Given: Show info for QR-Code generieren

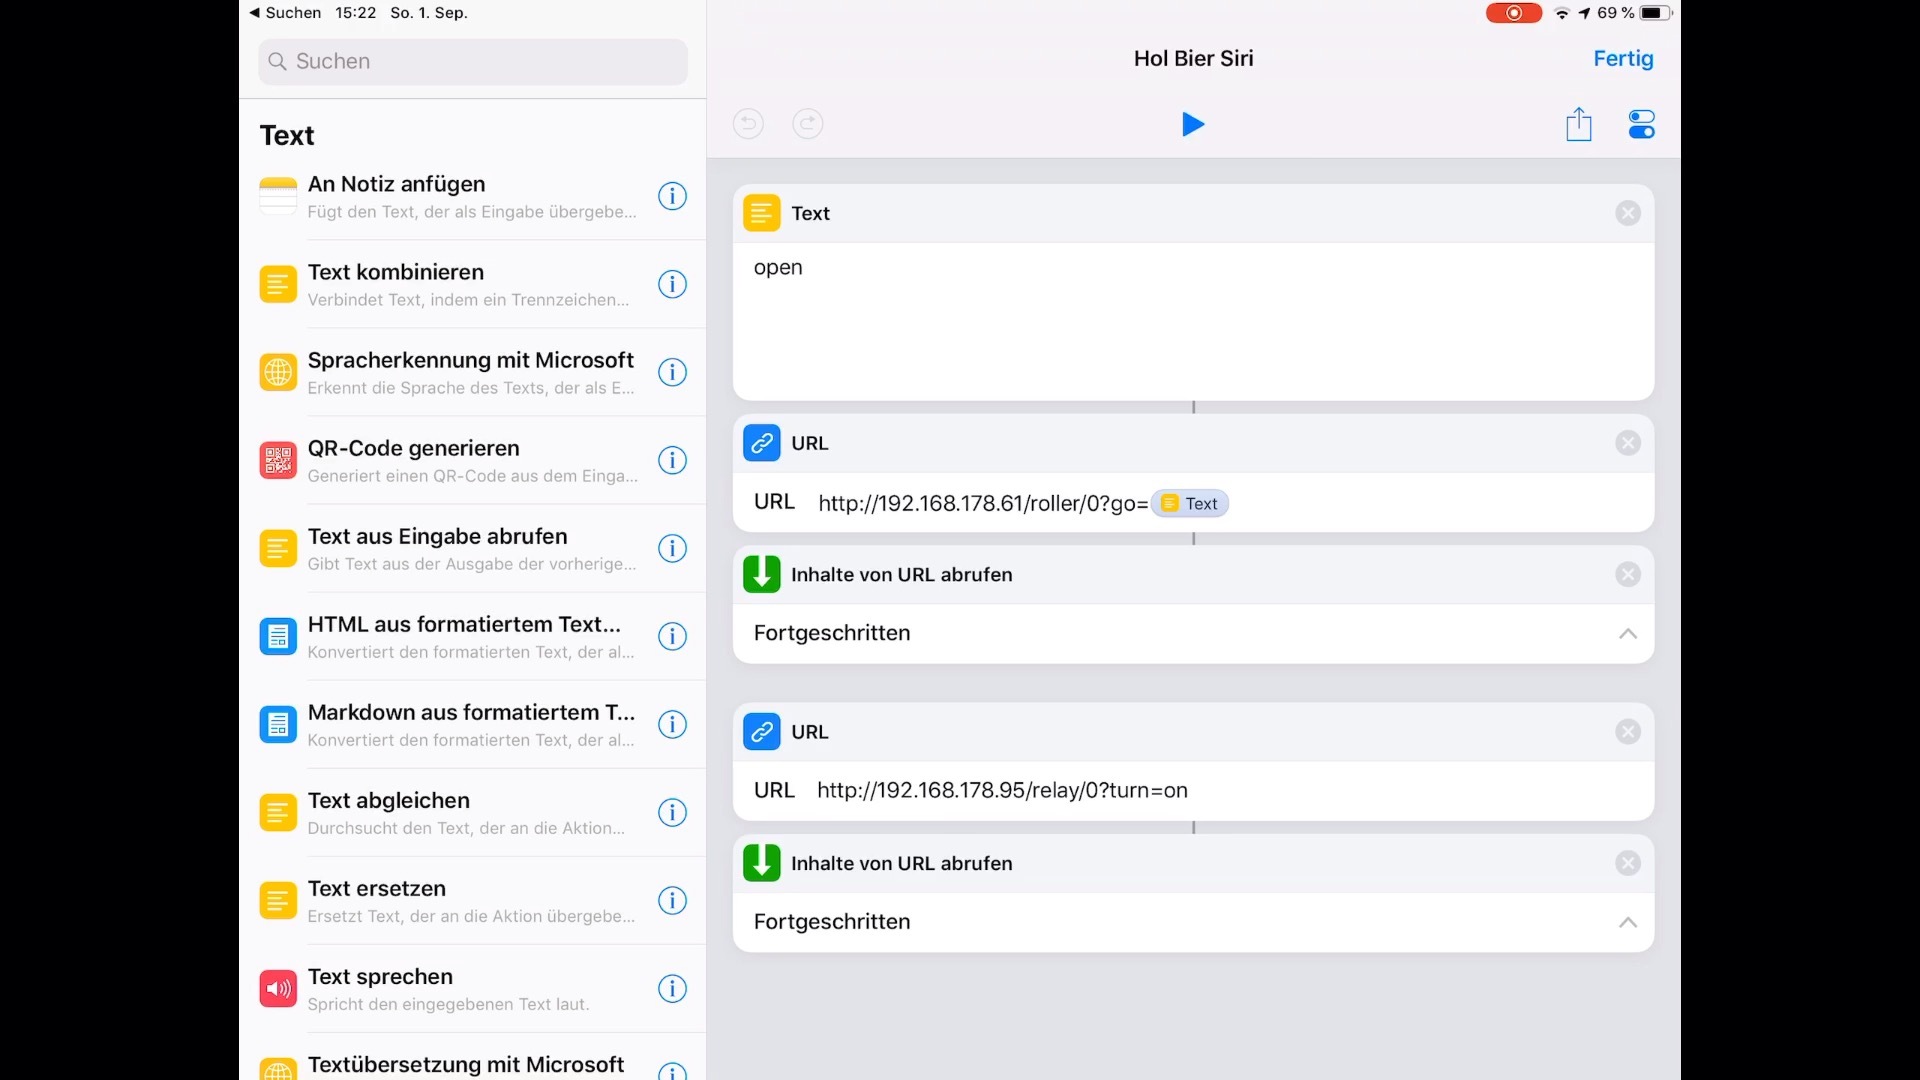Looking at the screenshot, I should pos(672,460).
